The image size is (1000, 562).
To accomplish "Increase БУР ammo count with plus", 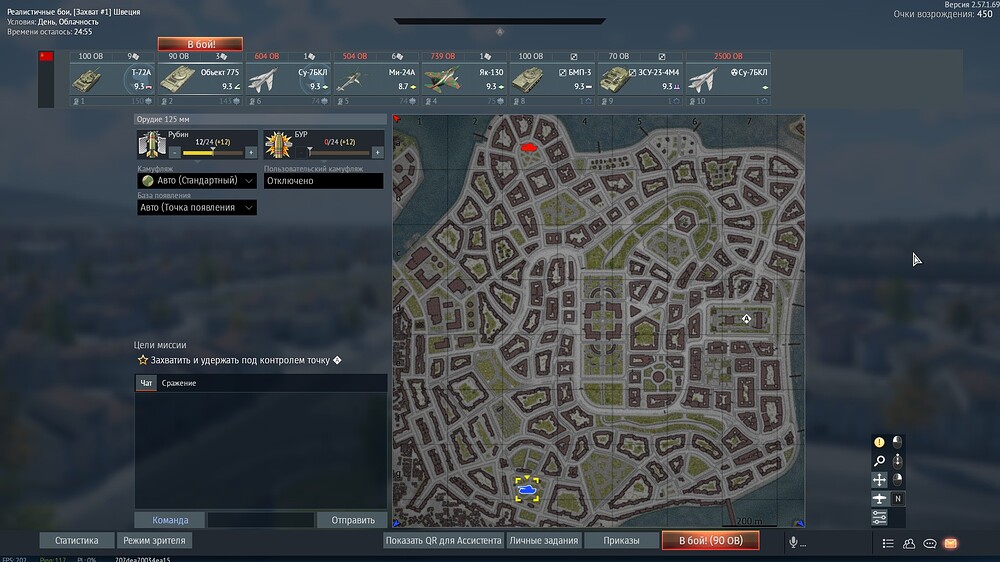I will (x=378, y=152).
